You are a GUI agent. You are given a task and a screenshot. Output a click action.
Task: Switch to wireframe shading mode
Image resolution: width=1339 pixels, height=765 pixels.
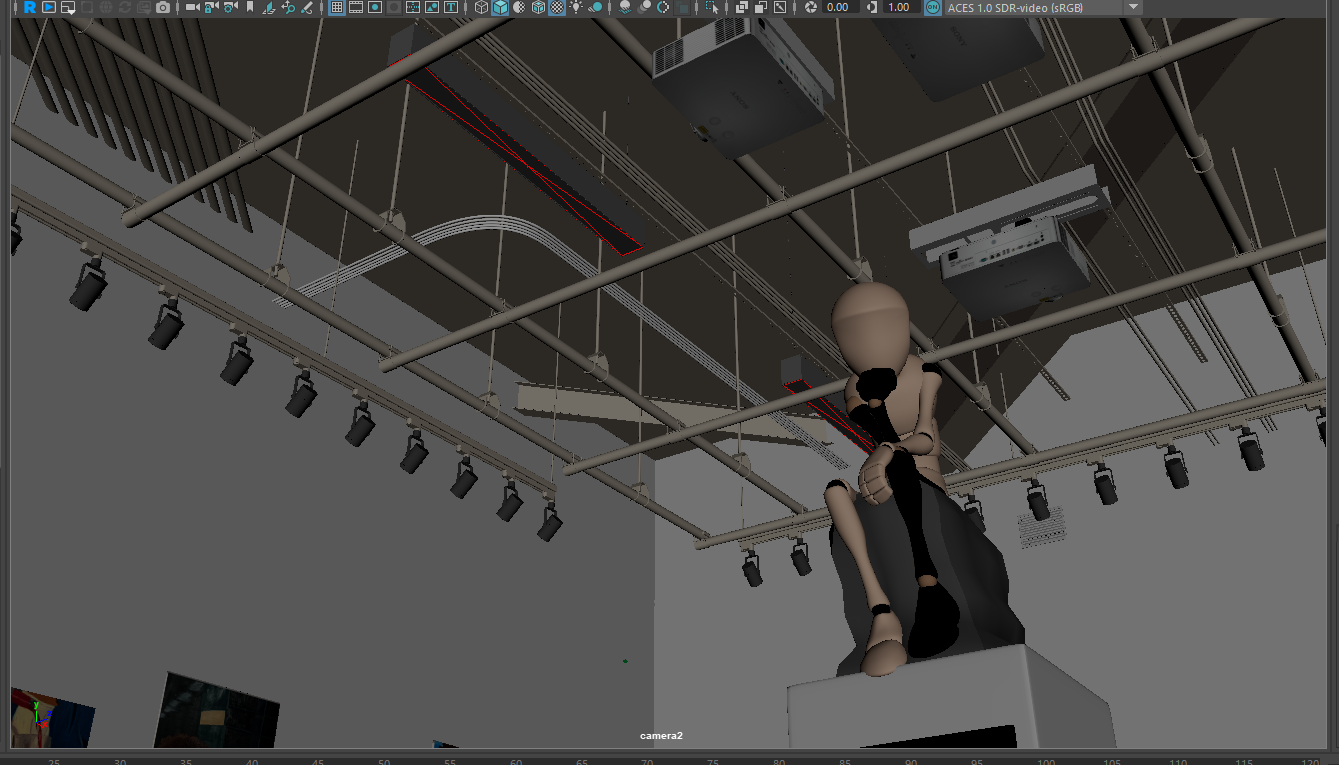[x=483, y=7]
